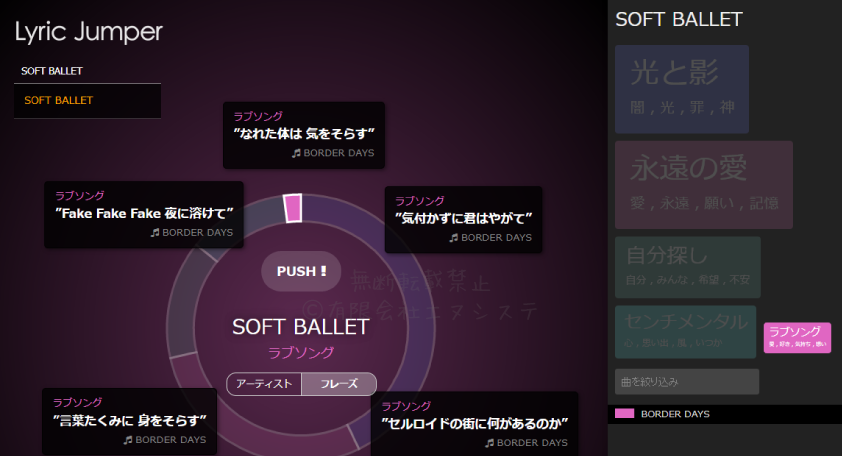
Task: Click the pink highlighted segment on the ring
Action: 293,208
